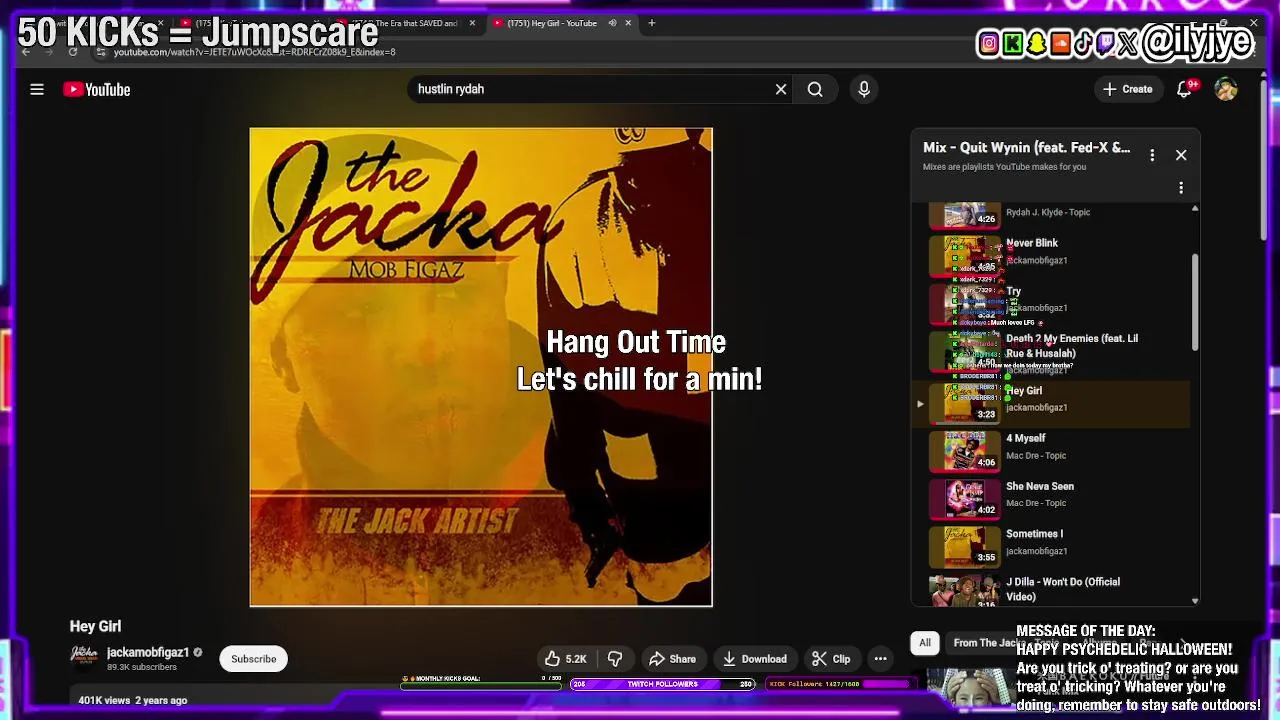Create a clip with the scissors
1280x720 pixels.
[x=831, y=659]
